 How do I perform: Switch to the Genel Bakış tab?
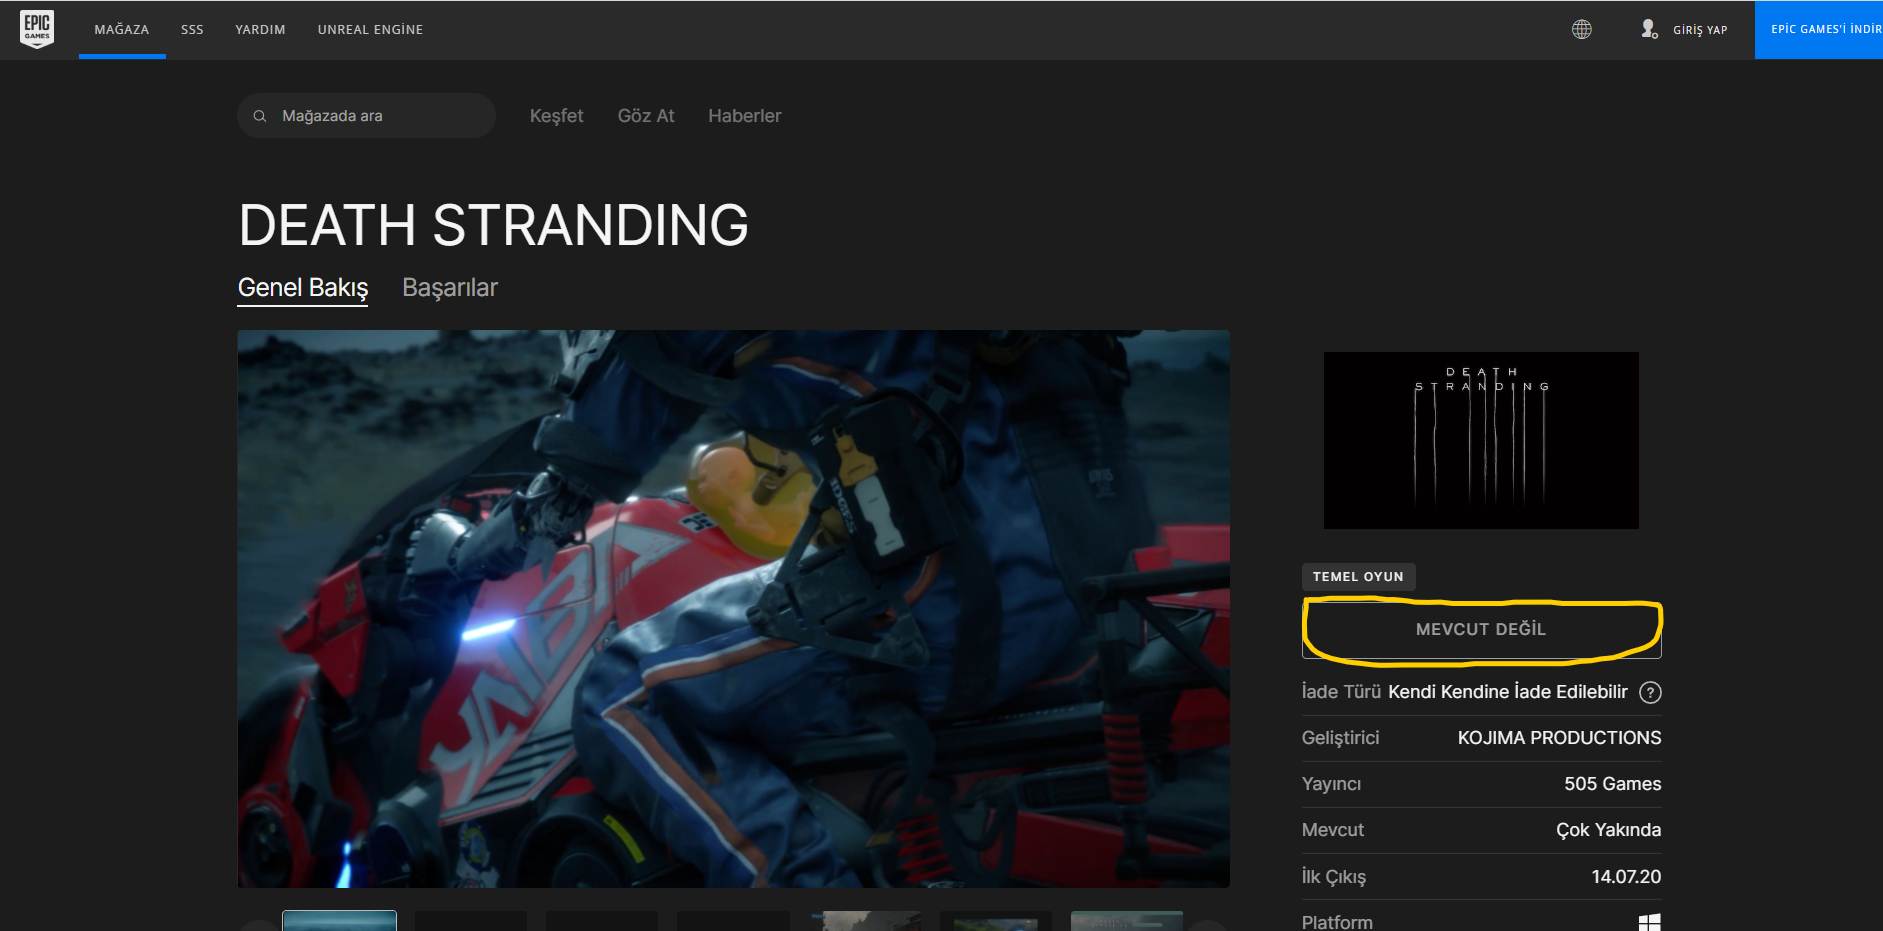click(x=303, y=288)
